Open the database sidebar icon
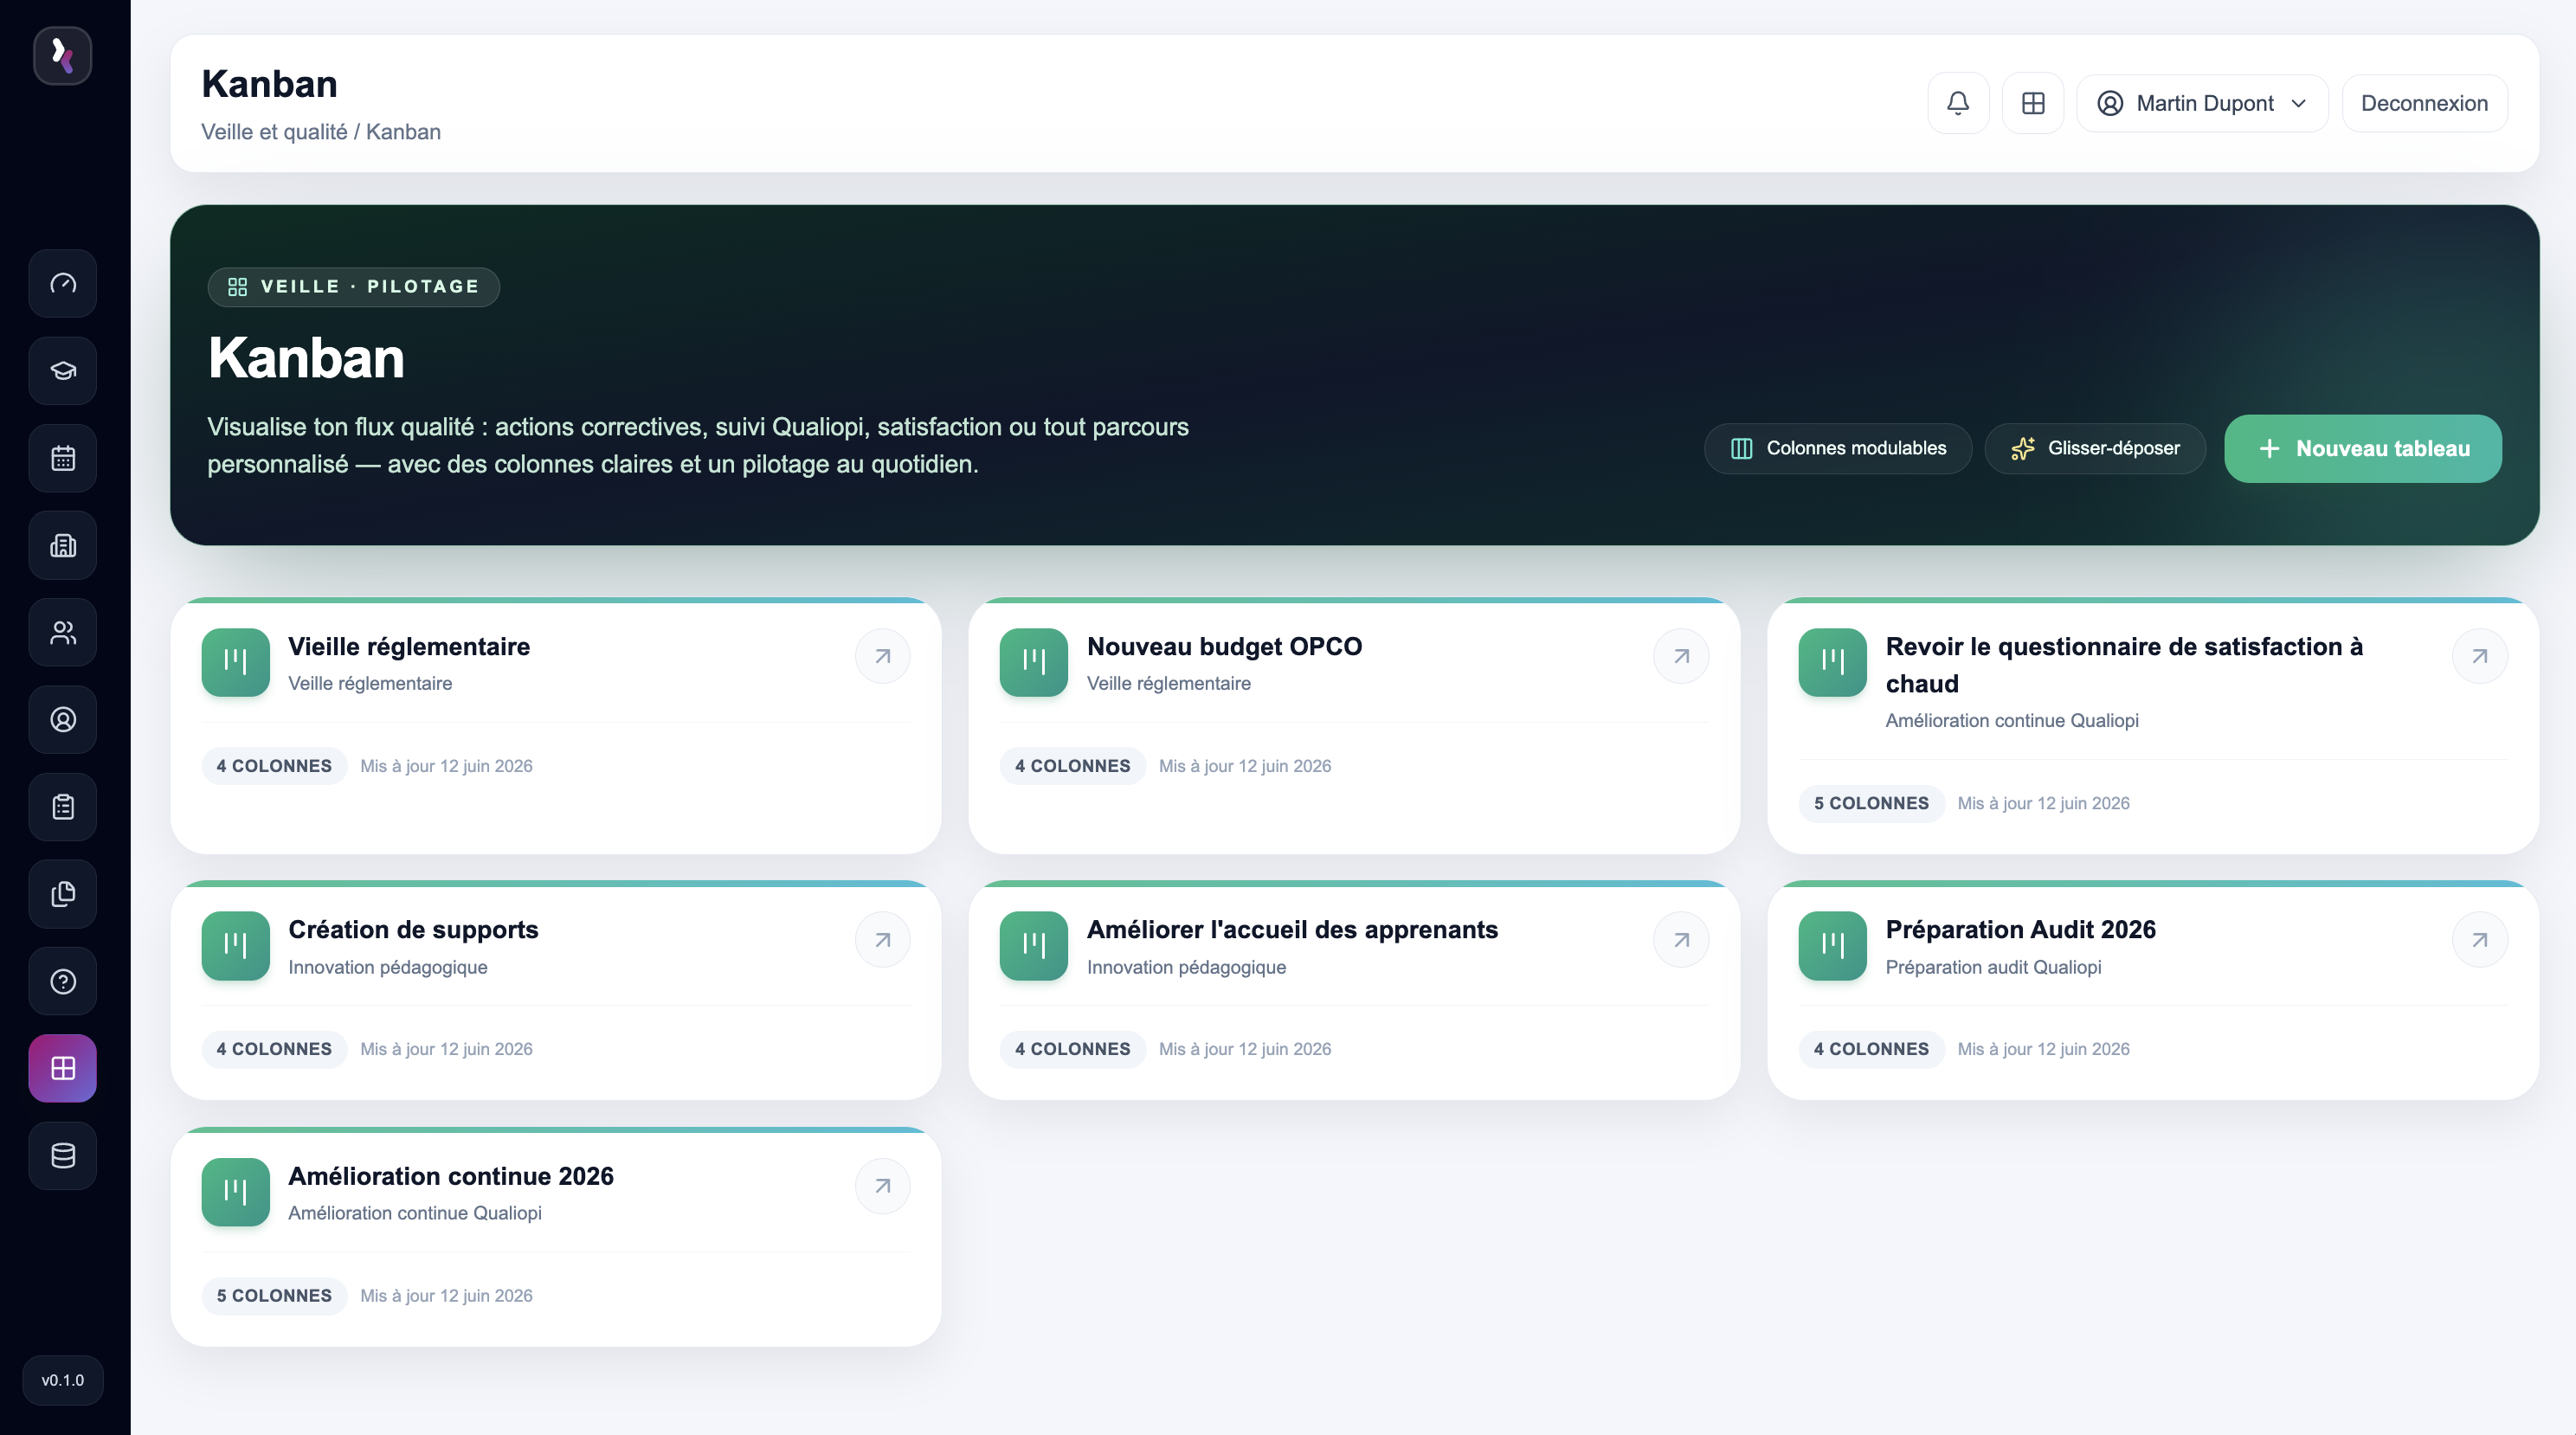 [63, 1155]
